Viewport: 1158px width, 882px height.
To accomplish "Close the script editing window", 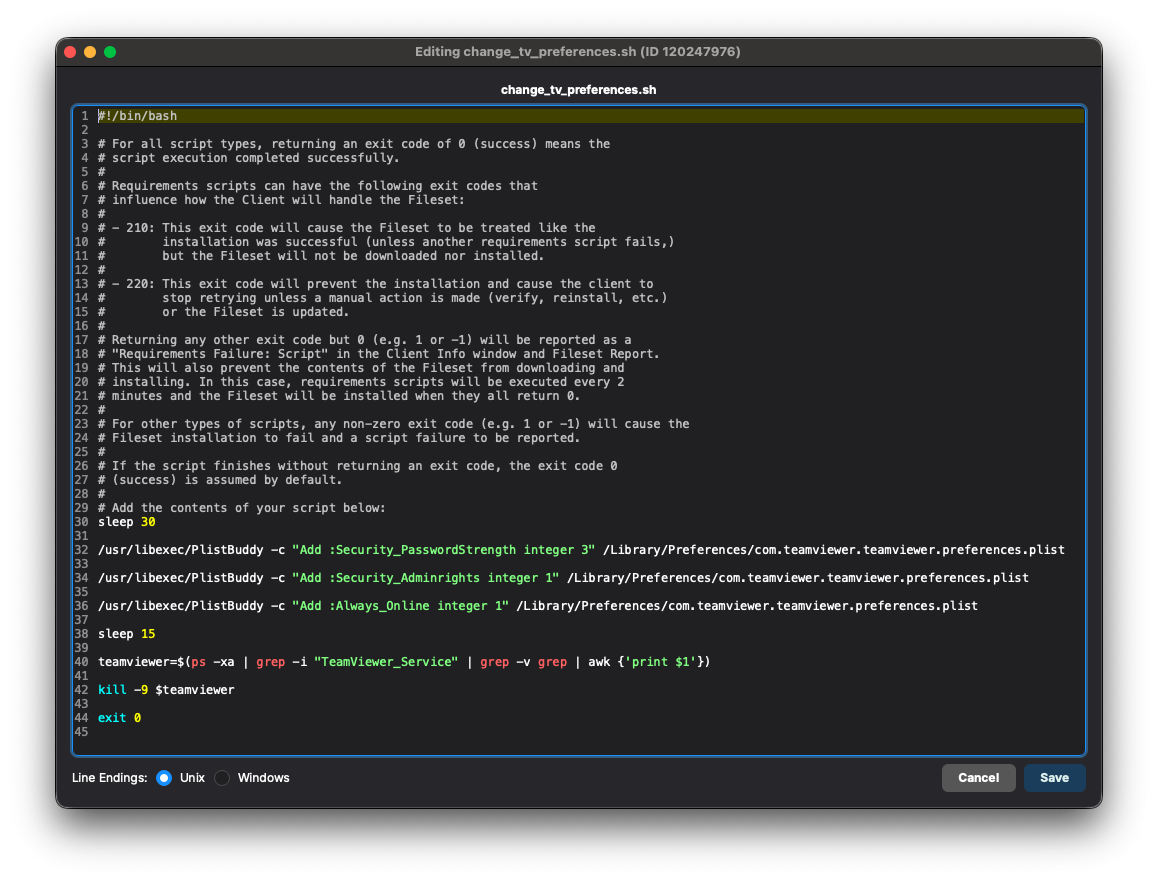I will coord(70,52).
